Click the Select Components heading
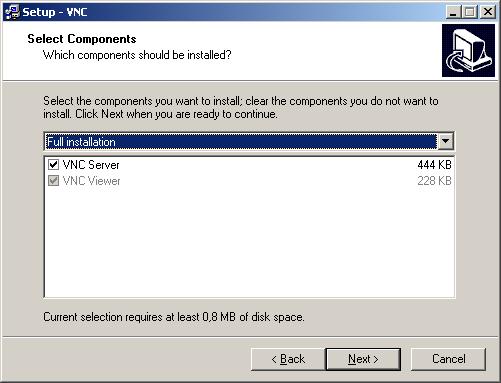The width and height of the screenshot is (501, 383). (x=82, y=39)
